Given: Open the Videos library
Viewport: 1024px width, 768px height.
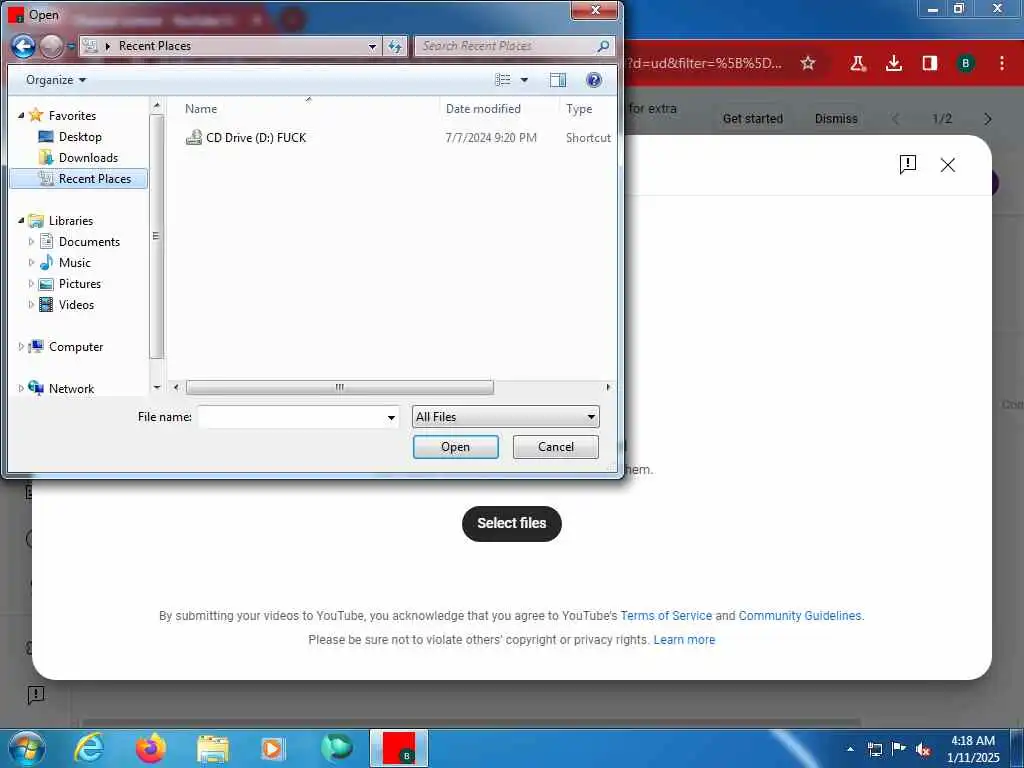Looking at the screenshot, I should pos(76,304).
